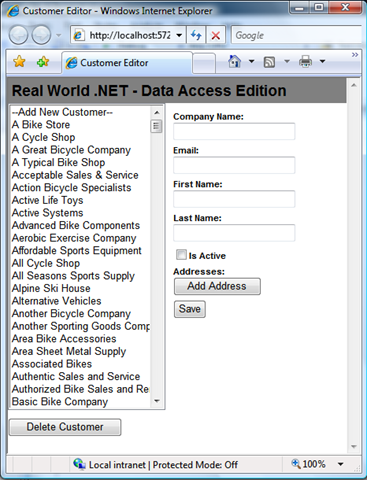The height and width of the screenshot is (480, 367).
Task: Click the Add Address button
Action: coord(217,286)
